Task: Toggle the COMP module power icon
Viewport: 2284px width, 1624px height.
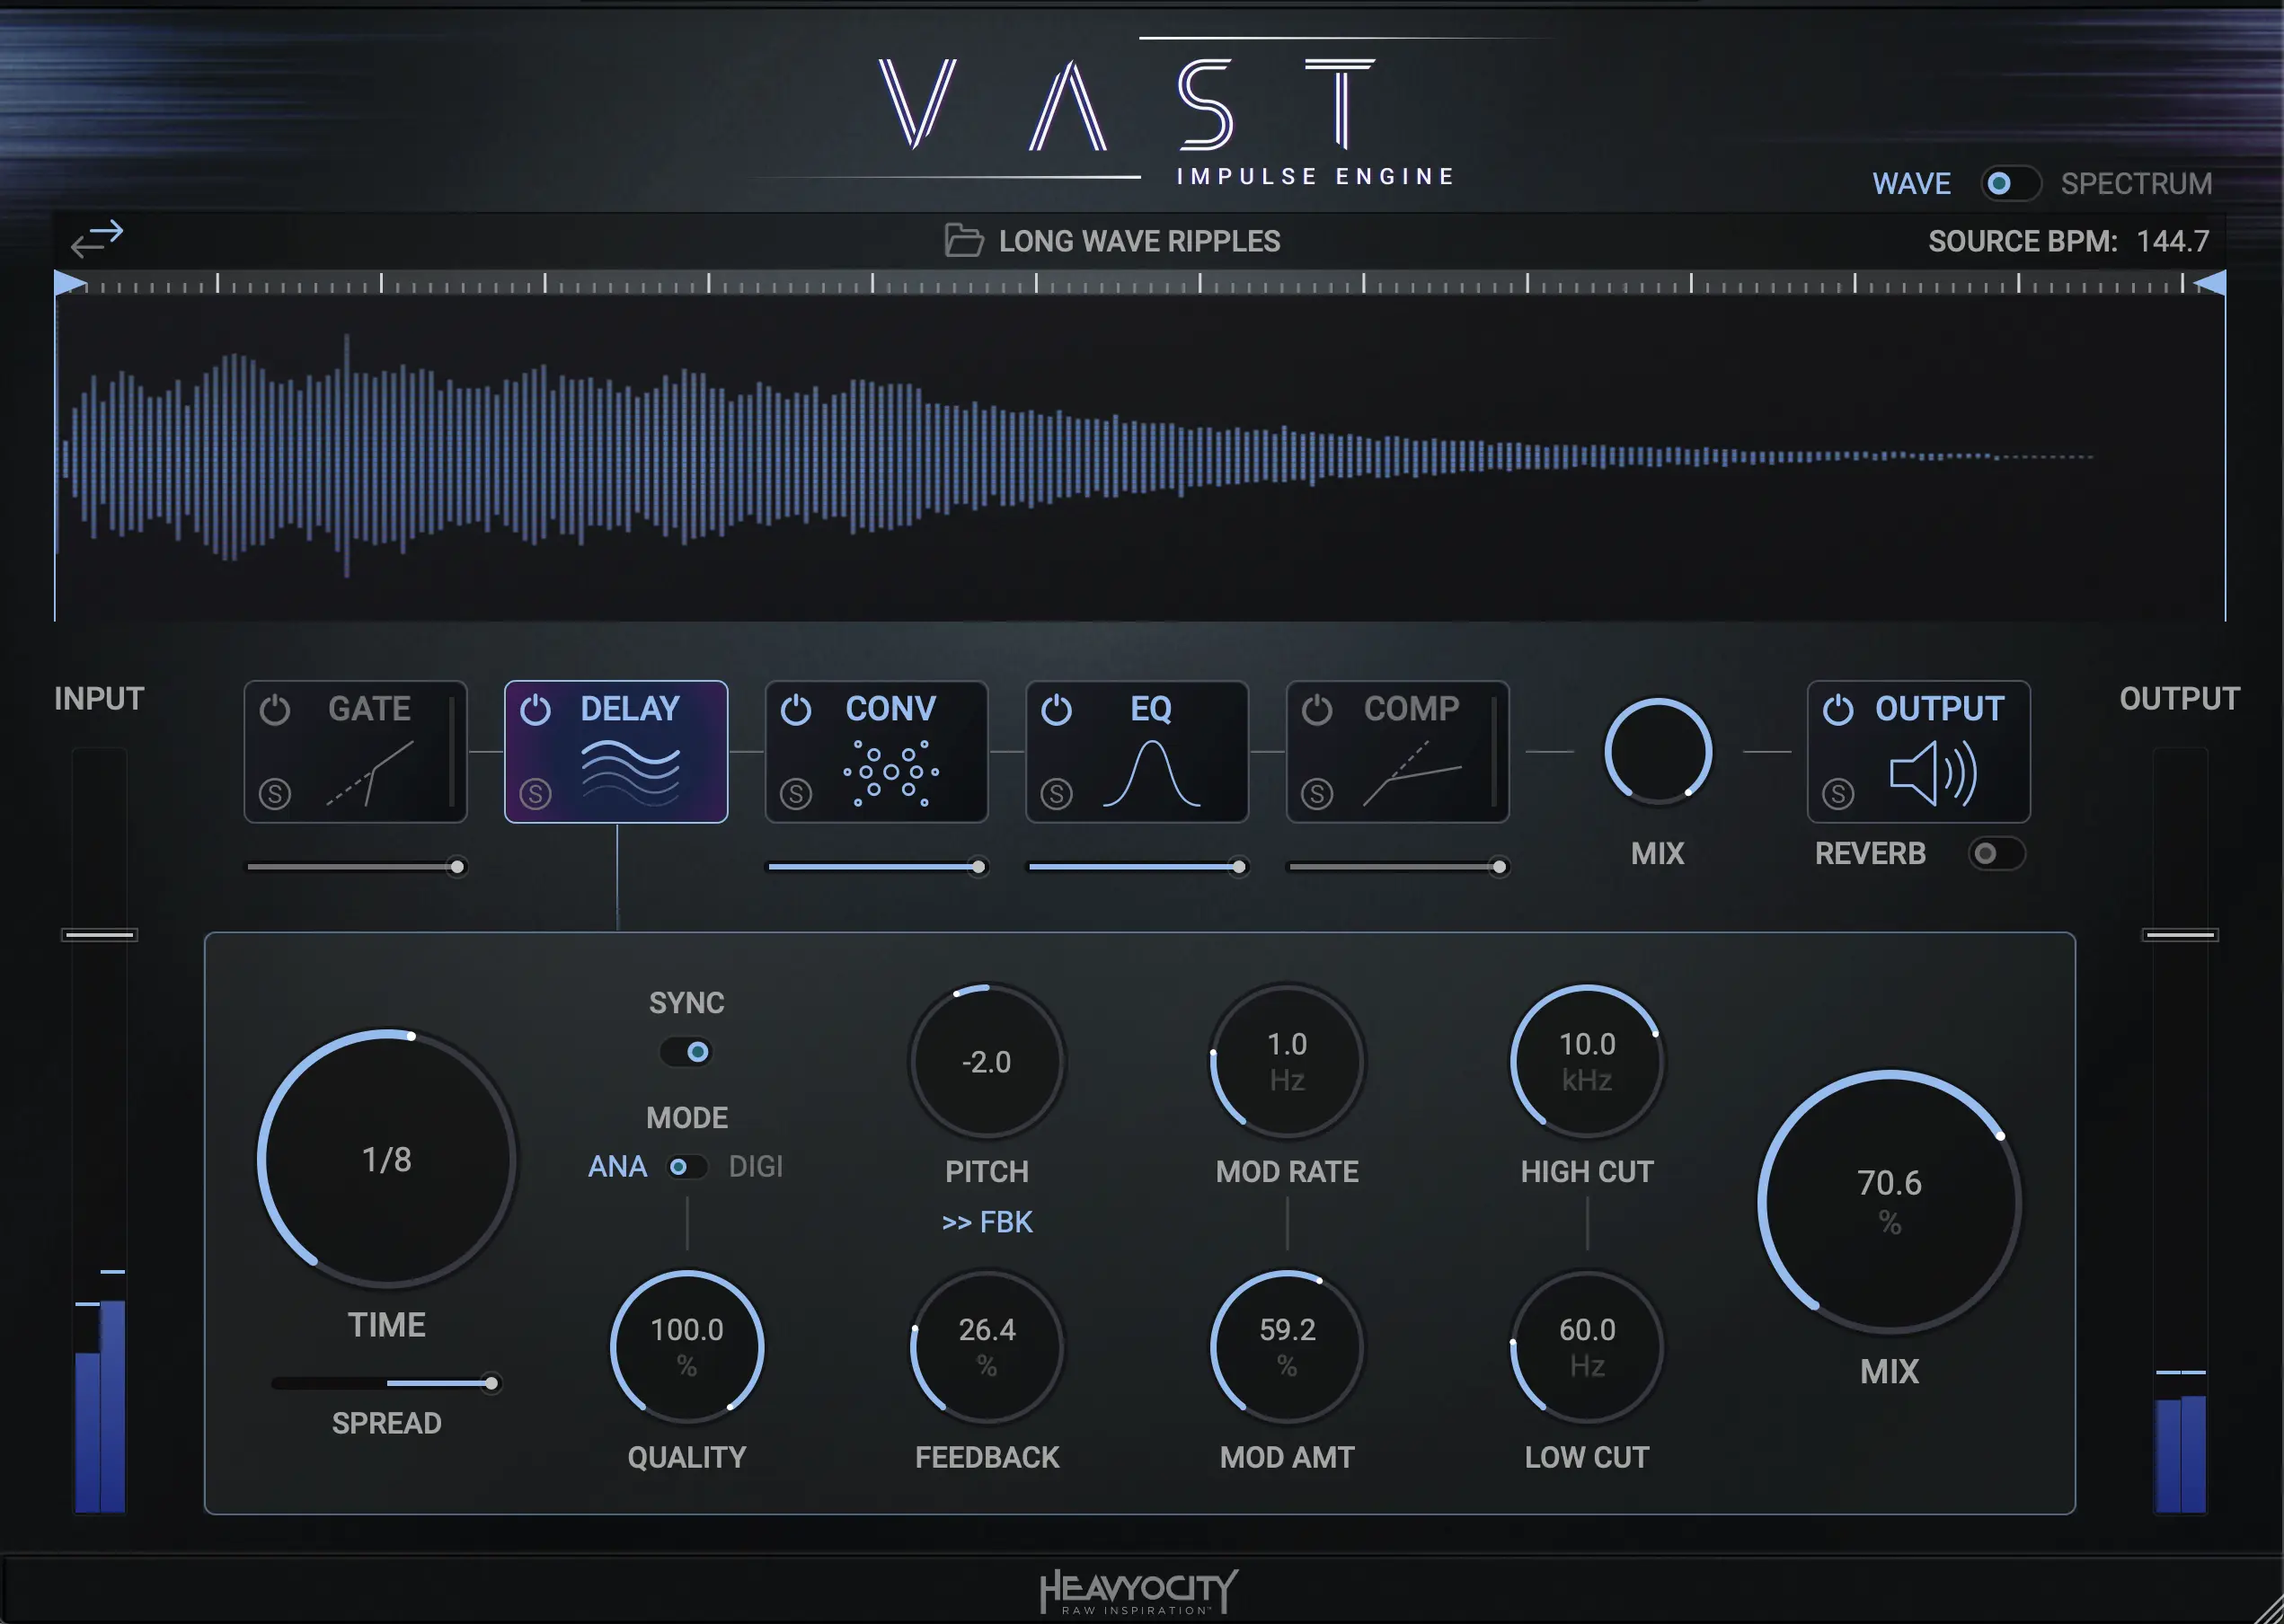Action: tap(1317, 710)
